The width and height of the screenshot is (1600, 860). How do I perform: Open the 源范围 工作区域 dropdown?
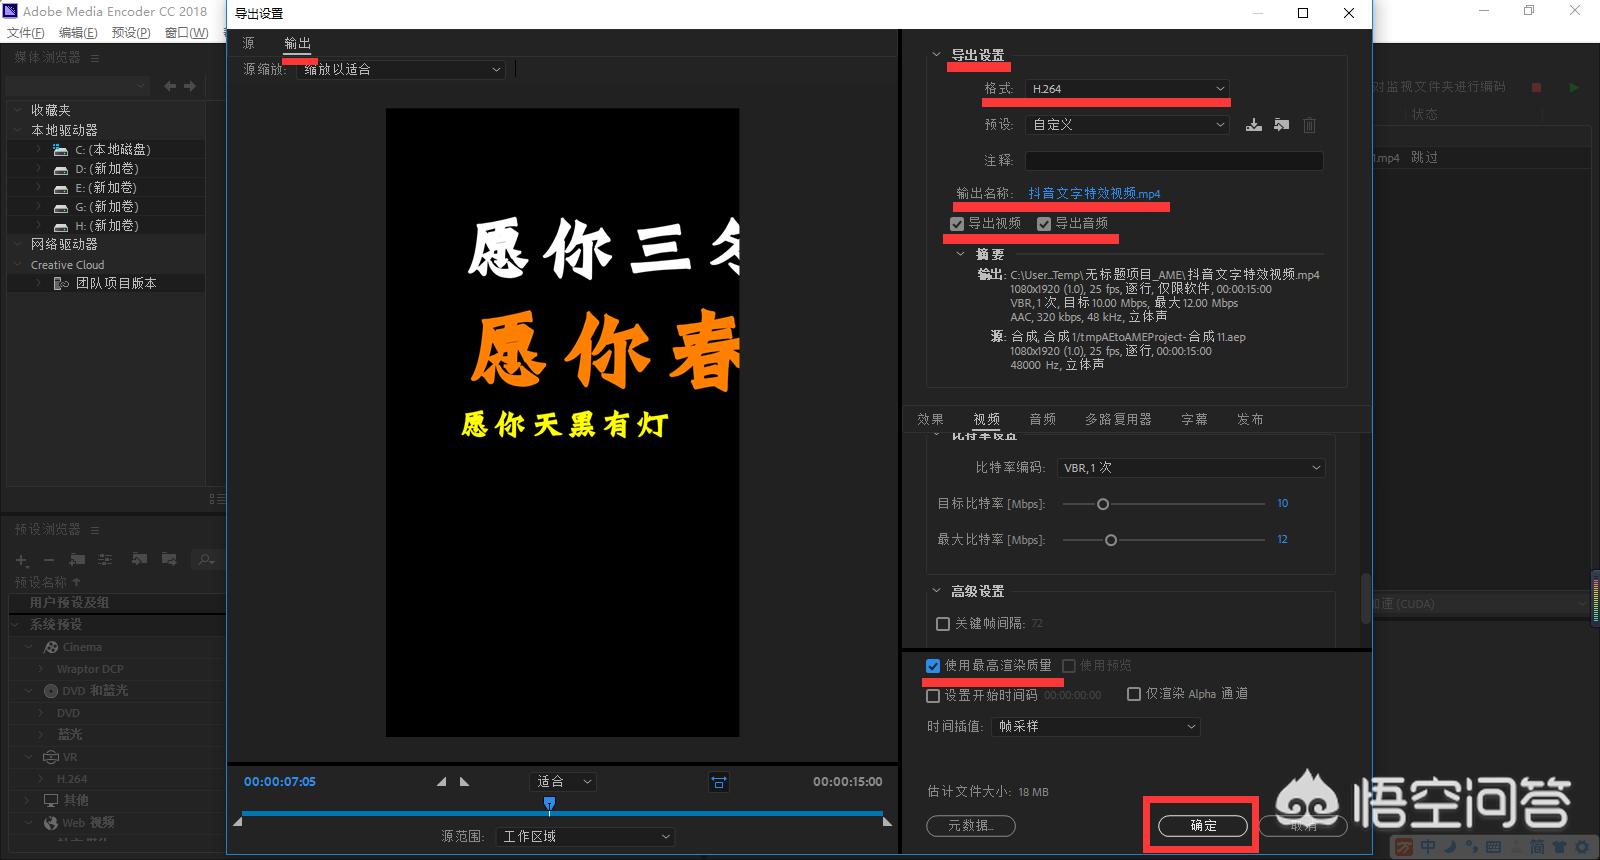[585, 836]
